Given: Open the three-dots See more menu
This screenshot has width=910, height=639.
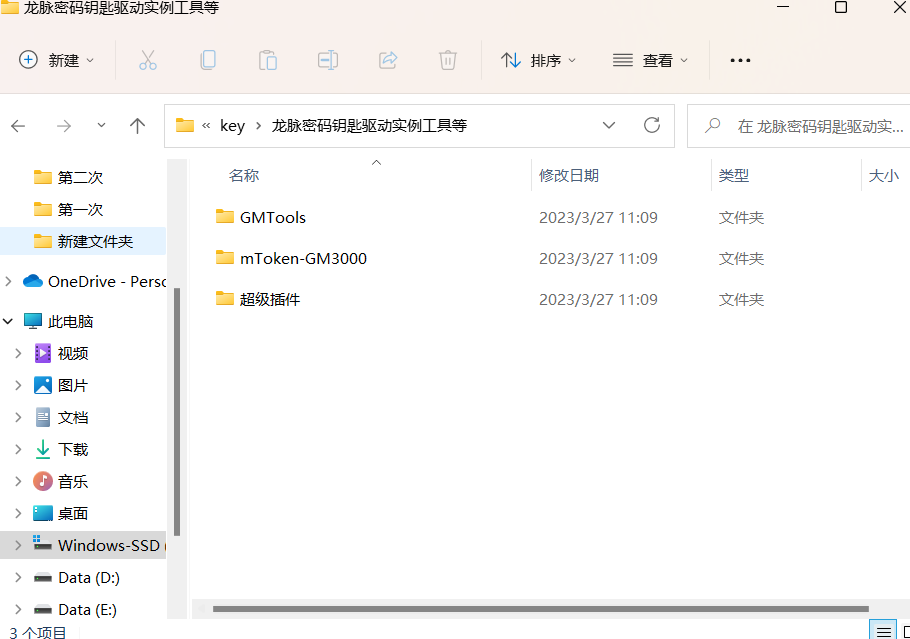Looking at the screenshot, I should click(x=740, y=60).
